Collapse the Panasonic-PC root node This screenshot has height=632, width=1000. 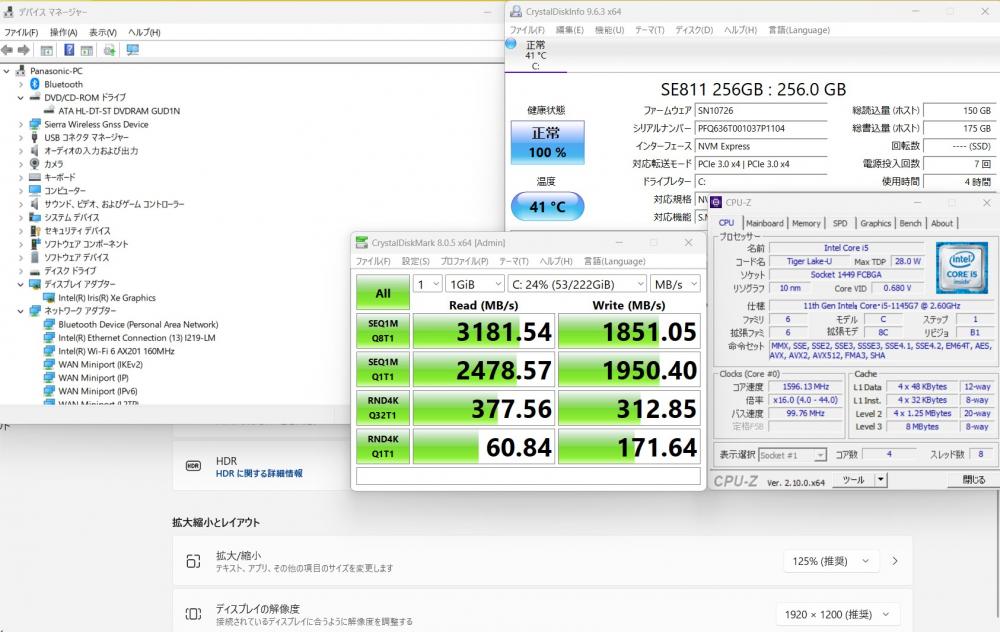(6, 71)
